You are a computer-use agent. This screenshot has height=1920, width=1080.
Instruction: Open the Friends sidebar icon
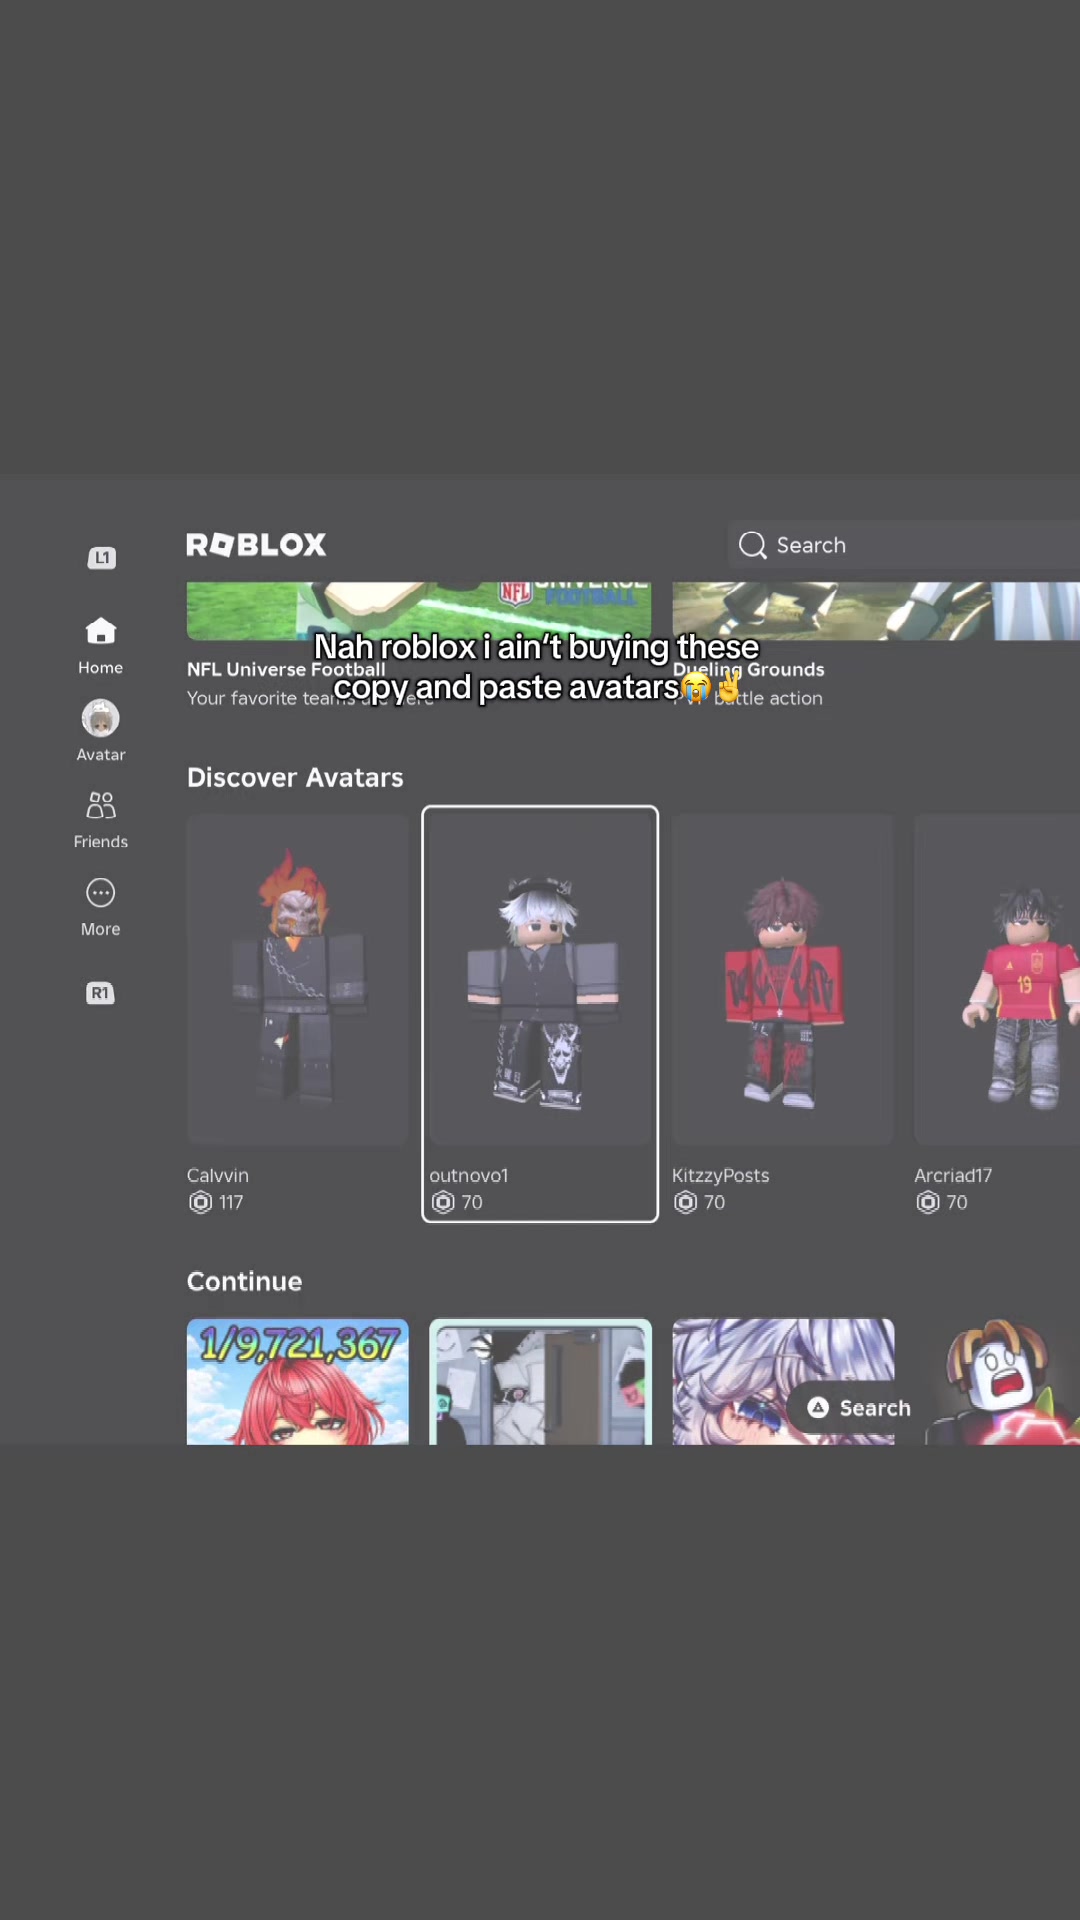tap(101, 820)
